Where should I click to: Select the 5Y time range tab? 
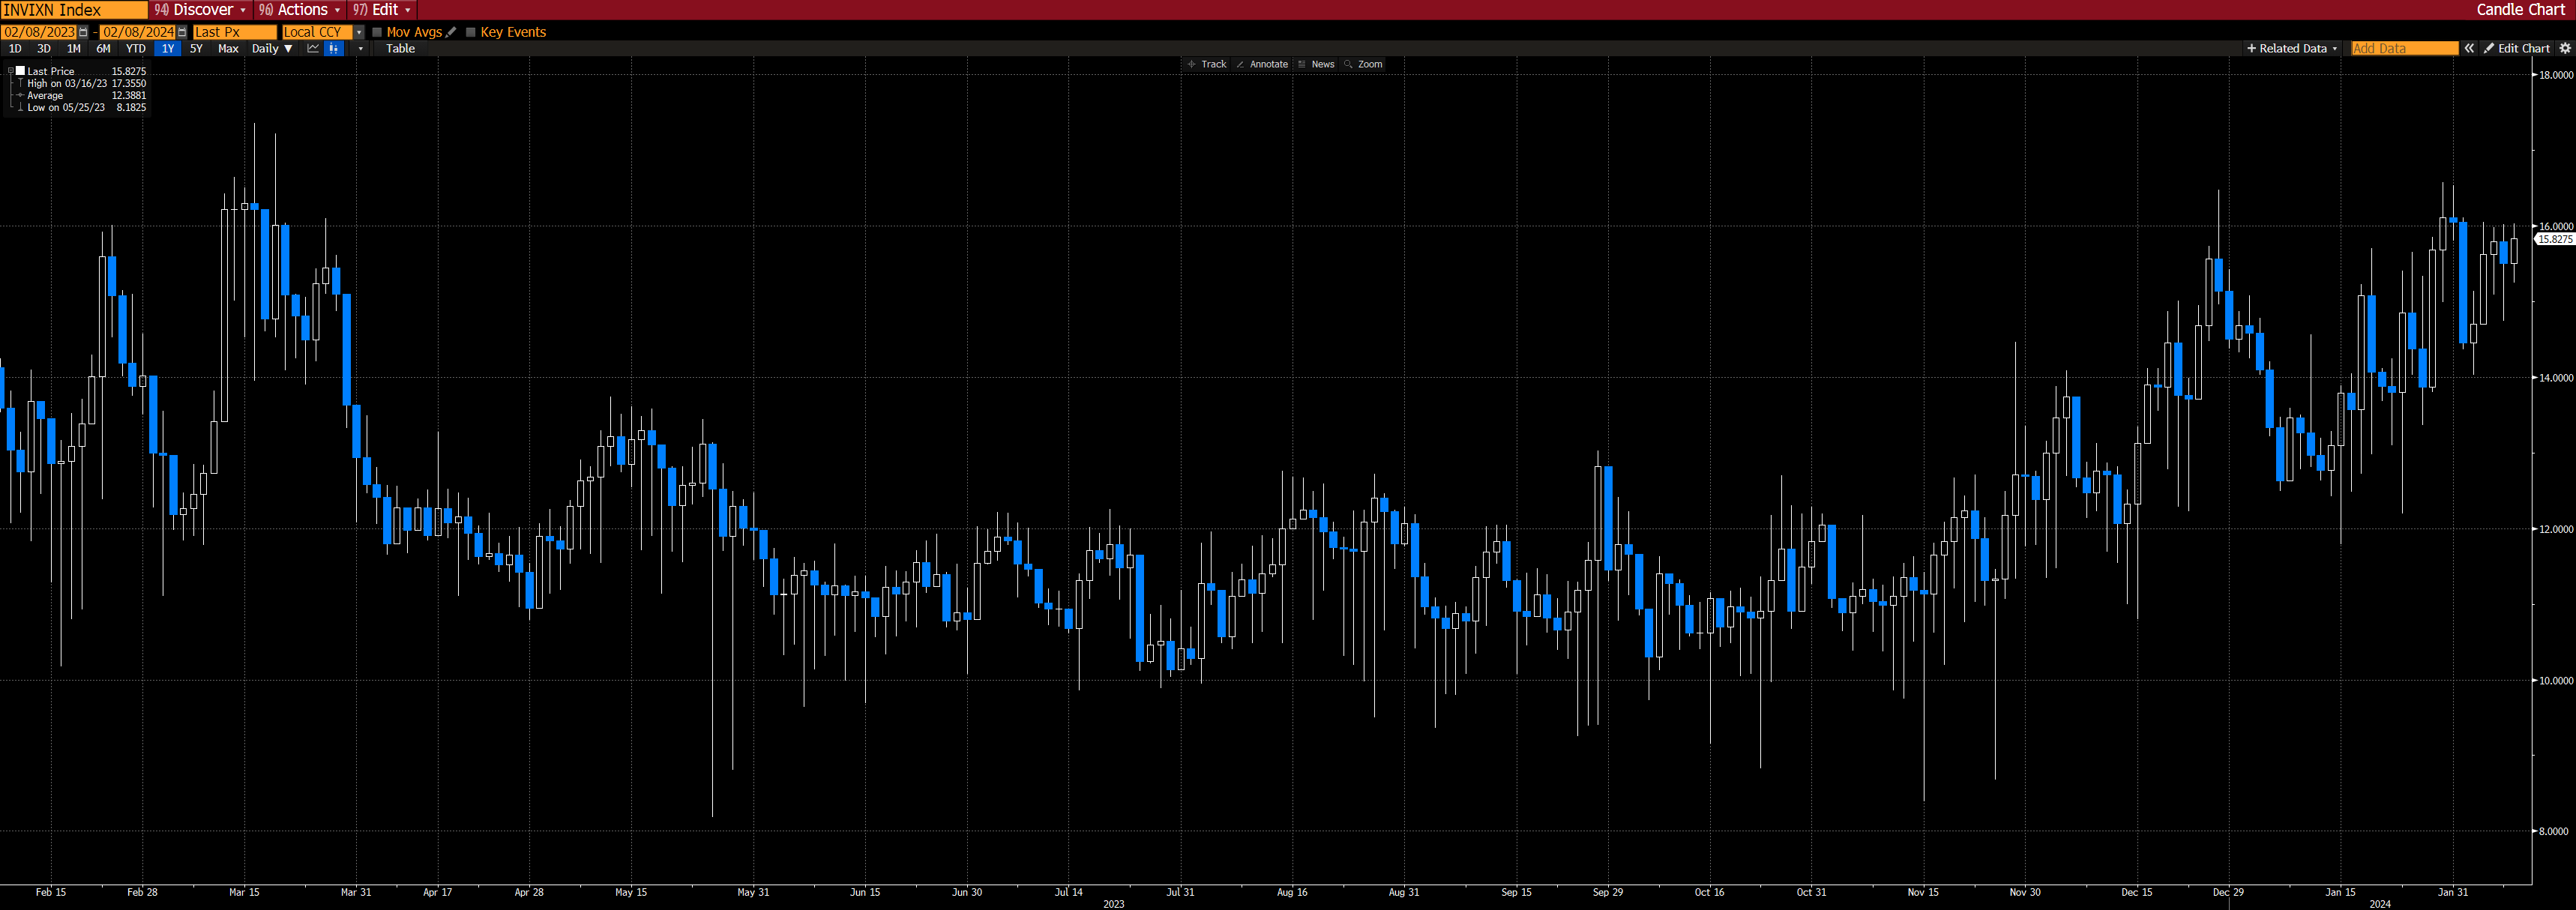point(196,48)
